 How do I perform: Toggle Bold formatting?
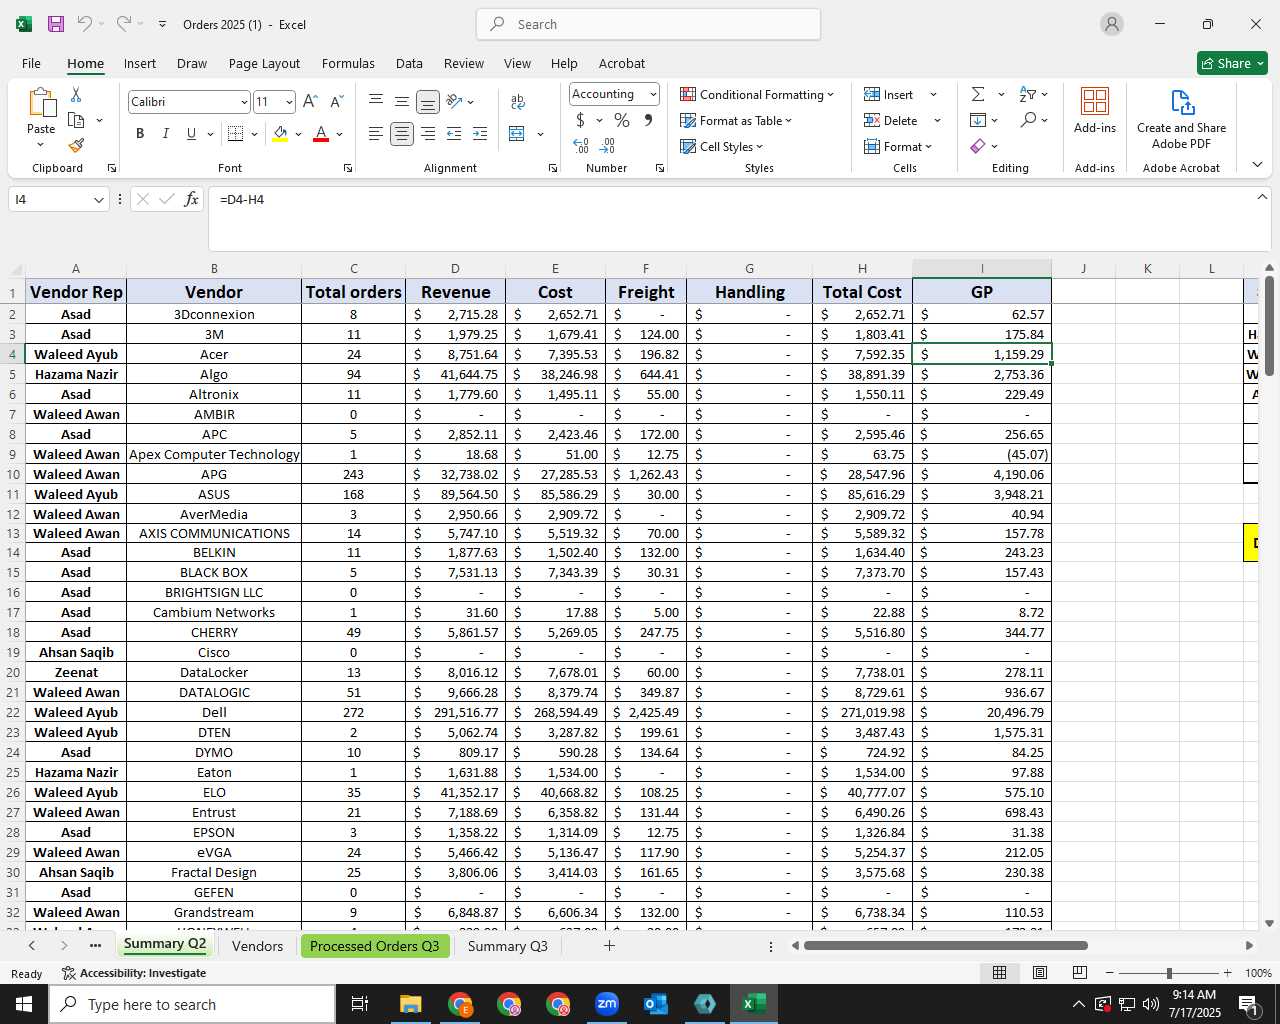(x=140, y=134)
